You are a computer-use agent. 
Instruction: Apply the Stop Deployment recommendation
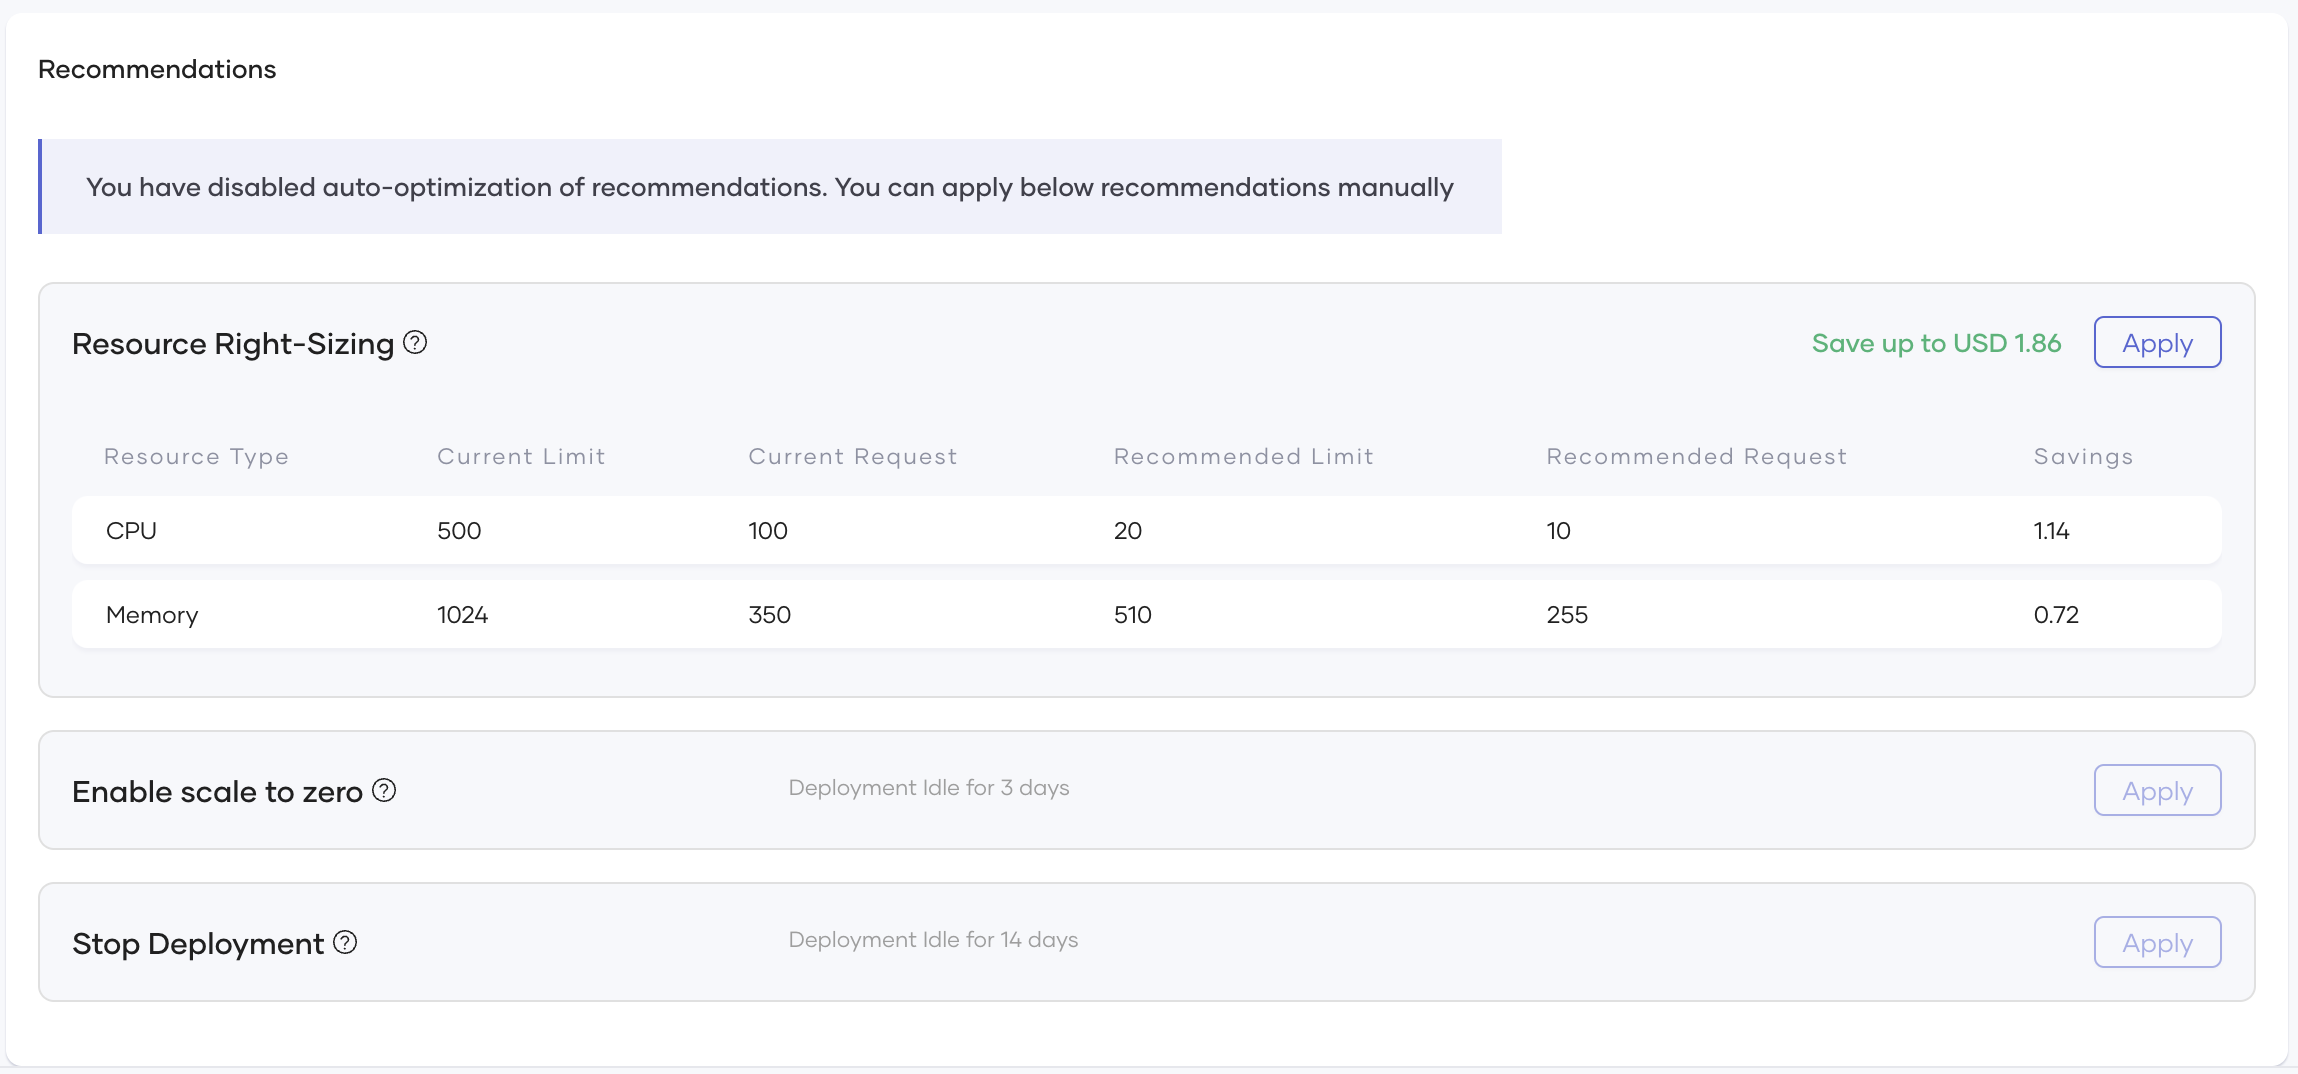click(2157, 942)
